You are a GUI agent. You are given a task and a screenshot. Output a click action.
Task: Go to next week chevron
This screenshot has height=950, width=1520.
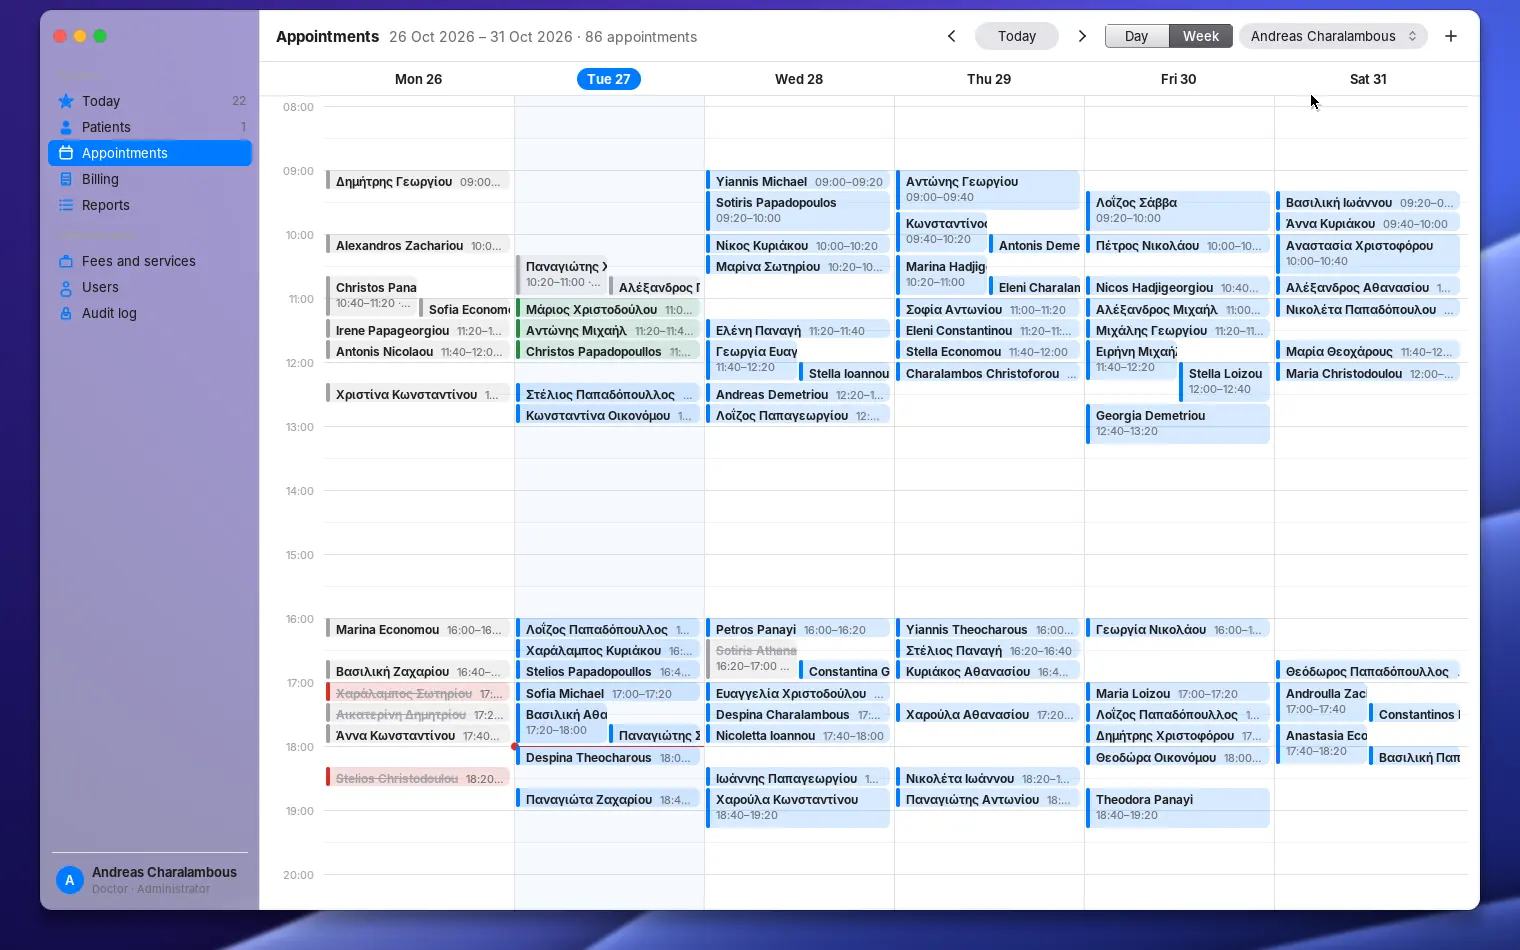click(1082, 36)
